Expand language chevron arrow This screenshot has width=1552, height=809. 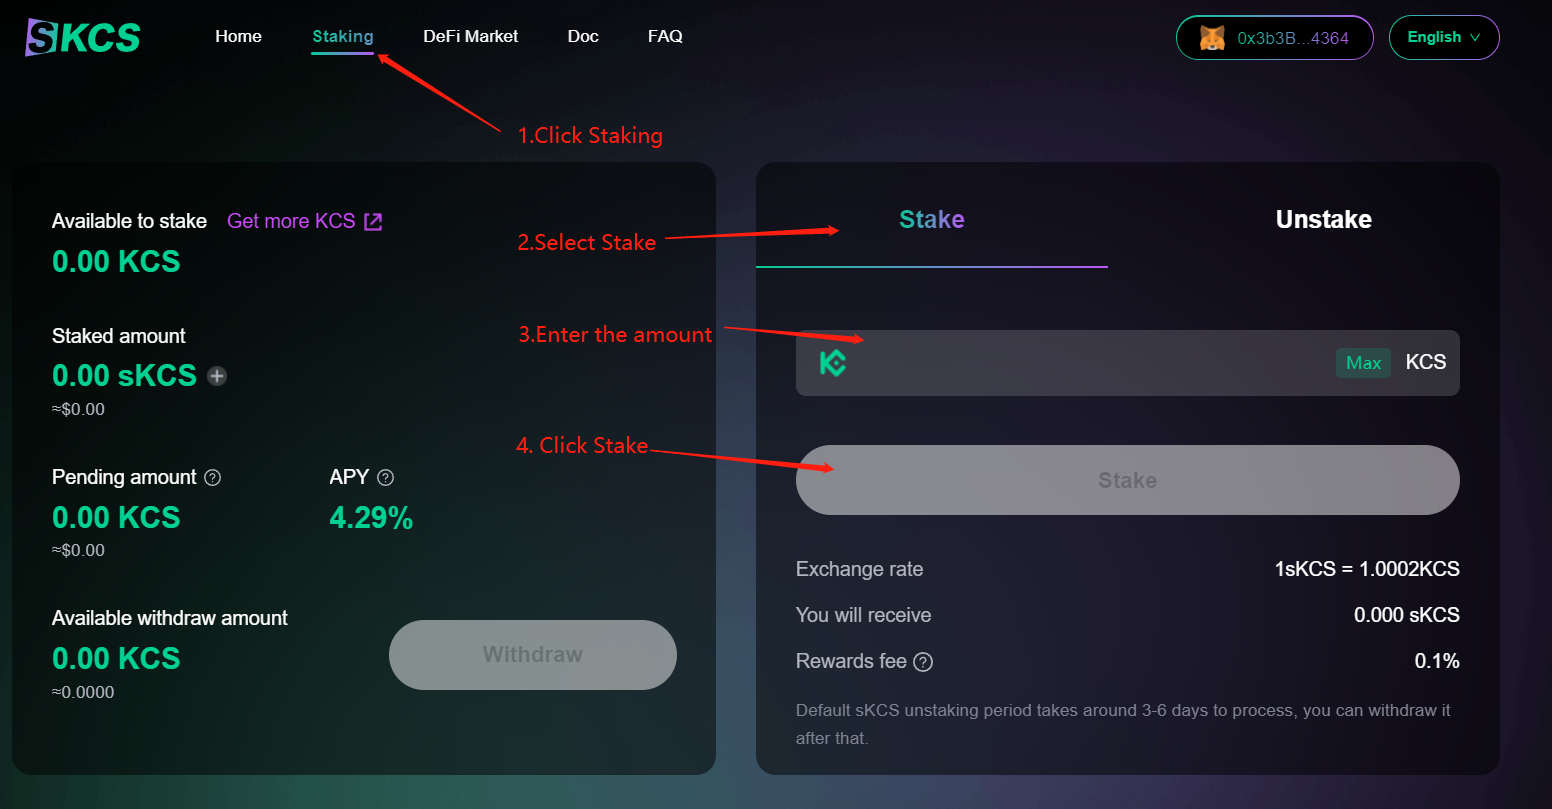tap(1474, 38)
